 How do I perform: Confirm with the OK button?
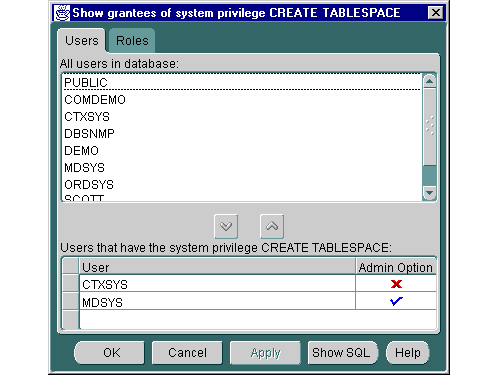point(111,353)
